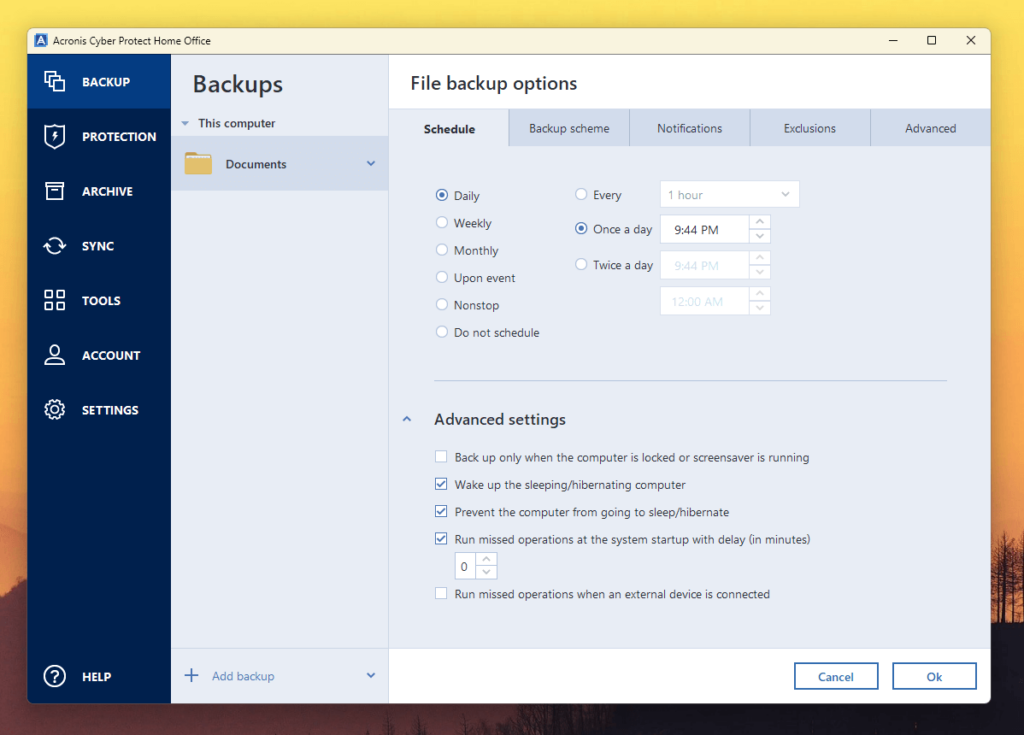This screenshot has width=1024, height=735.
Task: Expand the Documents backup chevron menu
Action: 371,163
